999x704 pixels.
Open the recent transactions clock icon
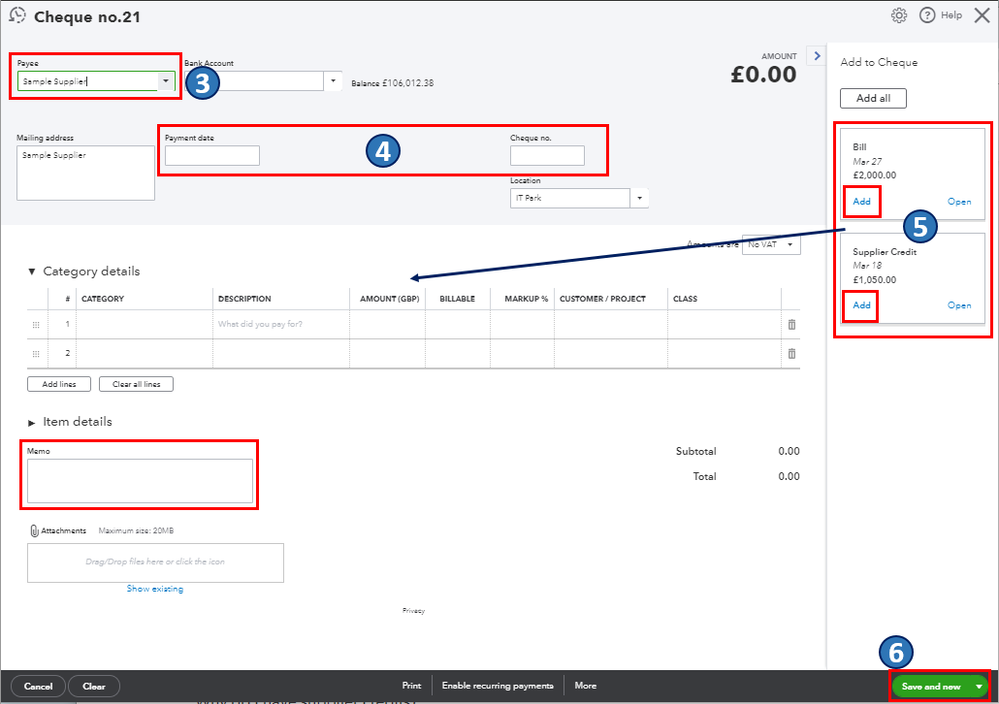[x=17, y=15]
